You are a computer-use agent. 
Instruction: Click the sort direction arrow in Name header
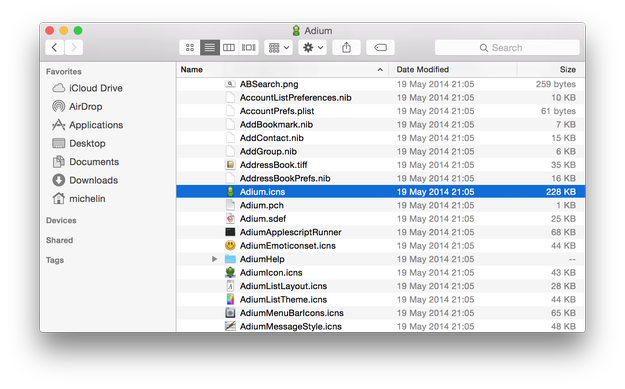tap(380, 70)
